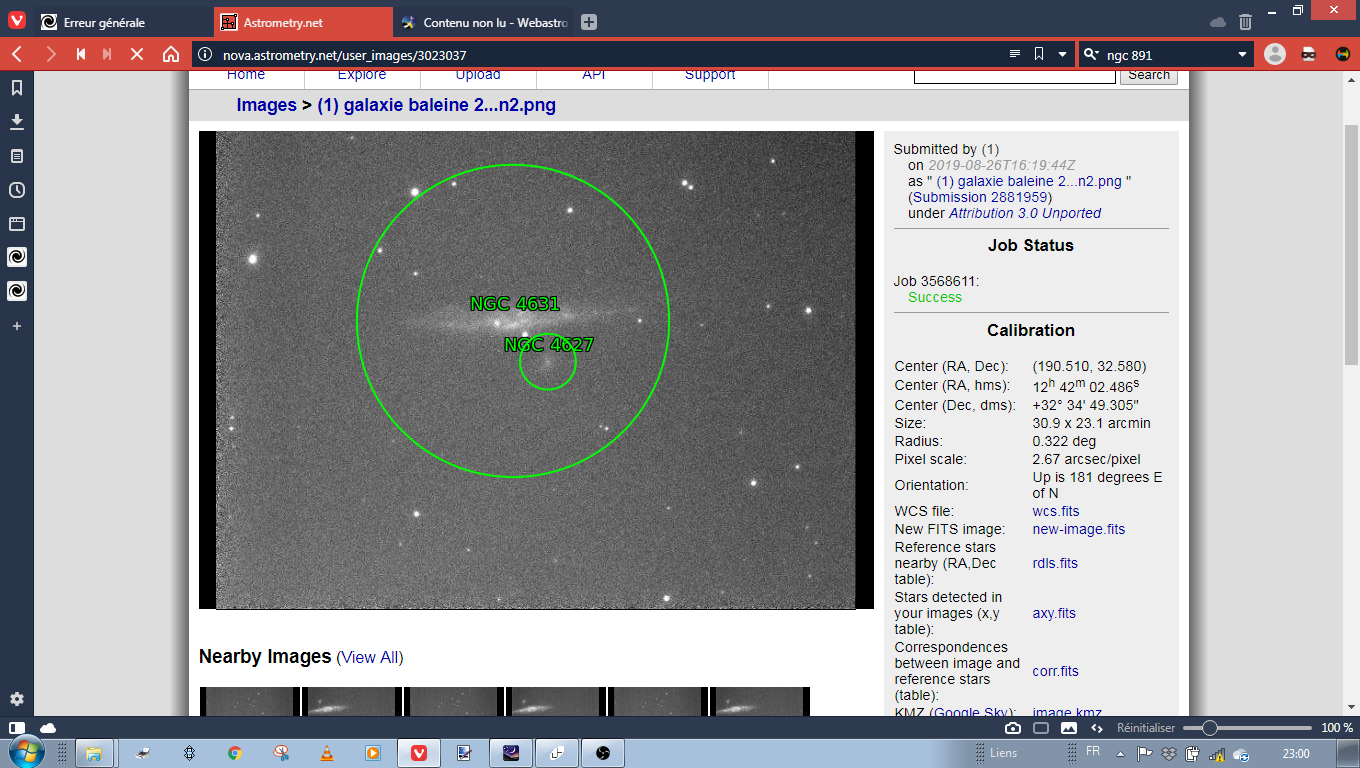Expand the address bar URL dropdown
The width and height of the screenshot is (1360, 768).
pyautogui.click(x=1062, y=54)
